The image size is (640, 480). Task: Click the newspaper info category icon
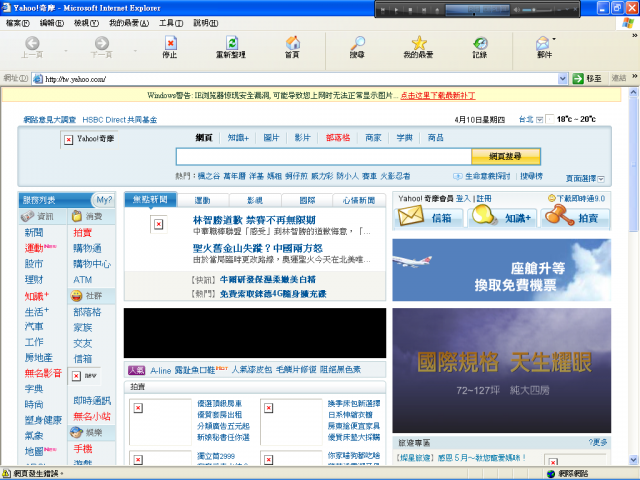pyautogui.click(x=27, y=216)
